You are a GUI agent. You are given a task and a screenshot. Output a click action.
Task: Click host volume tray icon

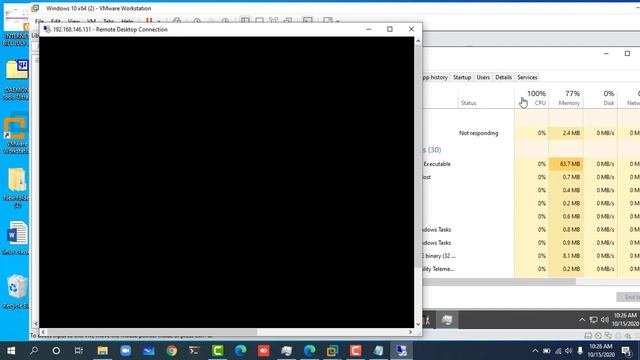(569, 351)
